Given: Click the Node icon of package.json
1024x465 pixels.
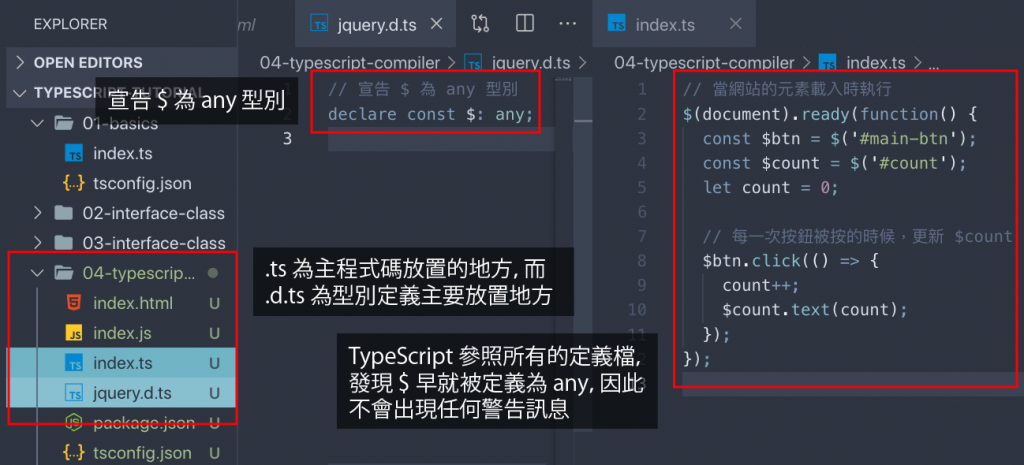Looking at the screenshot, I should [74, 423].
